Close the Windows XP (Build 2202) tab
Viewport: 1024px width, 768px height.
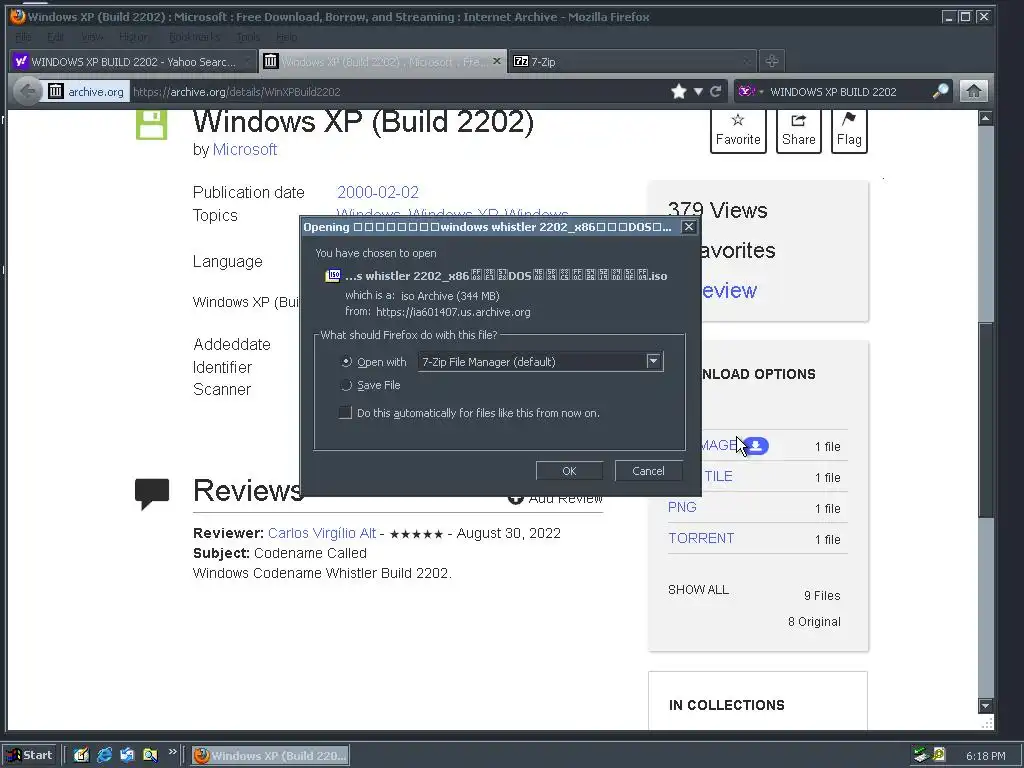496,61
